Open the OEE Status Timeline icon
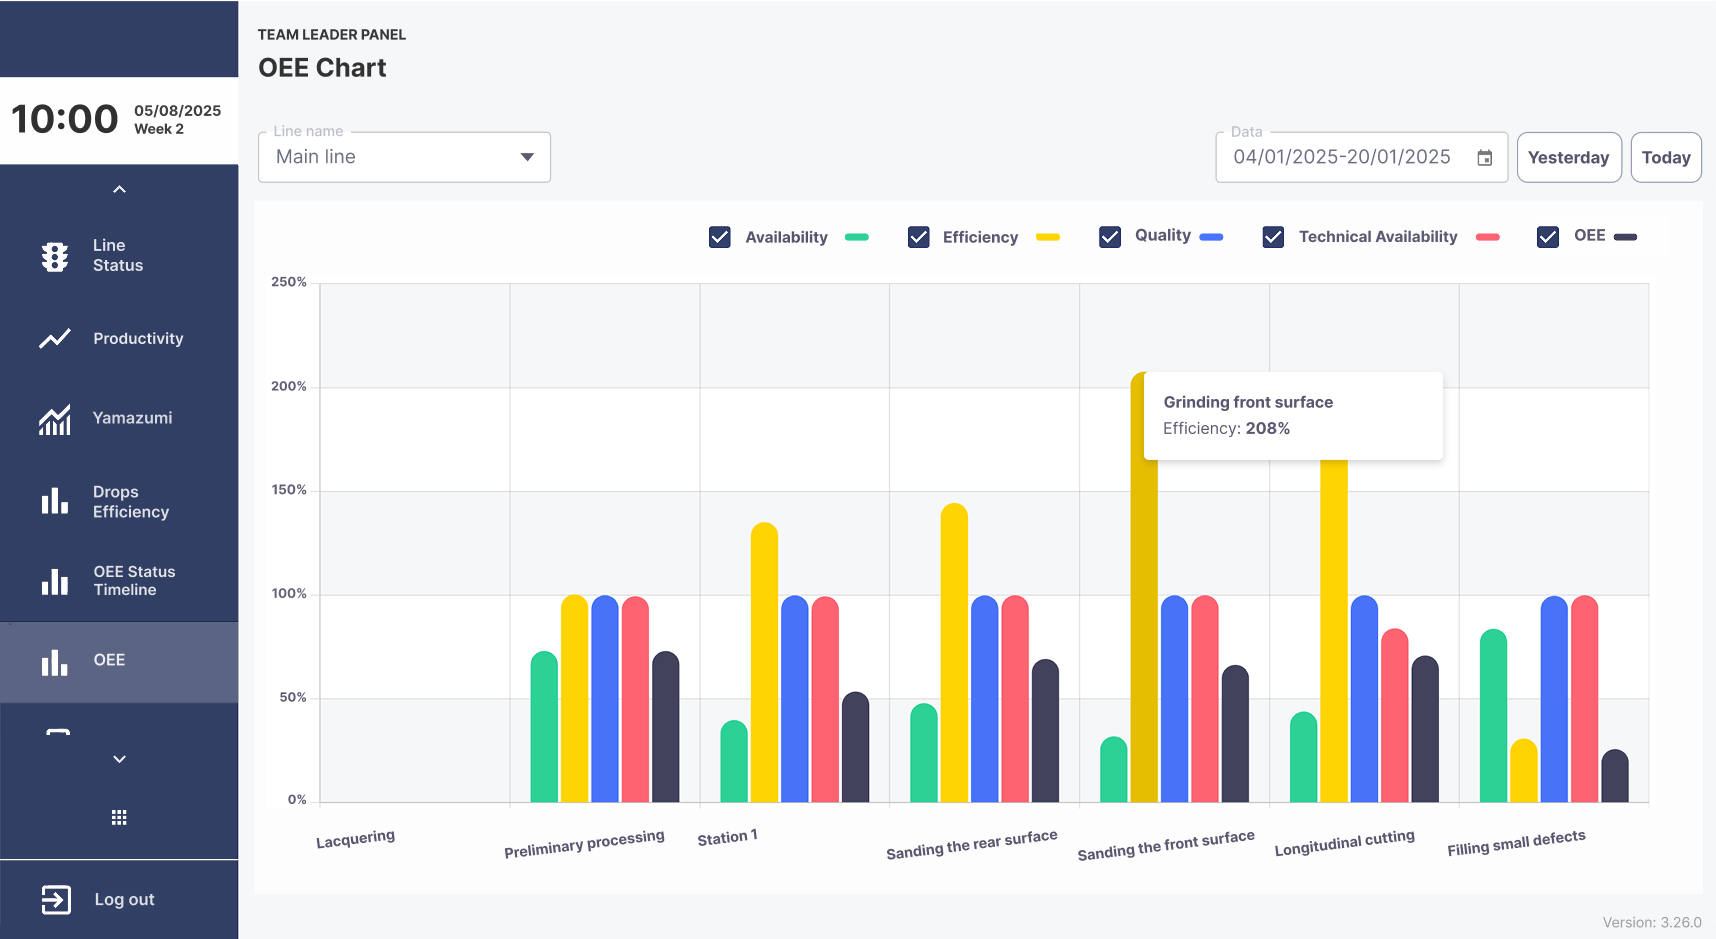This screenshot has height=939, width=1716. (x=55, y=581)
